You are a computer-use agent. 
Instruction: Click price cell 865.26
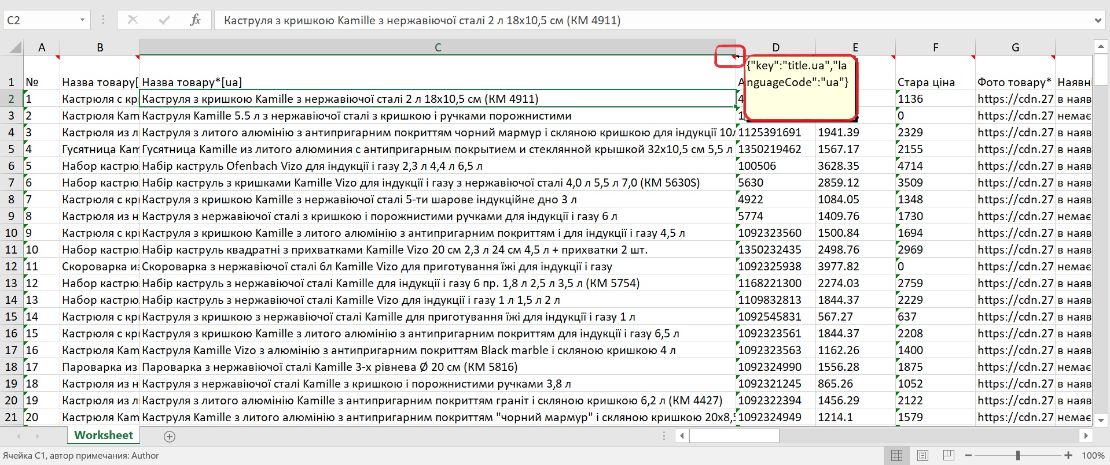855,384
